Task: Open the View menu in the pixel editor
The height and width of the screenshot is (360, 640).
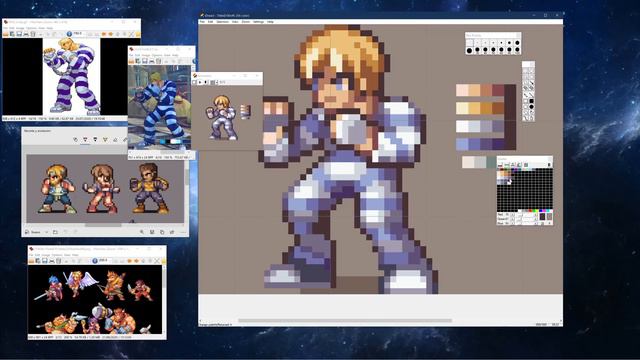Action: coord(235,22)
